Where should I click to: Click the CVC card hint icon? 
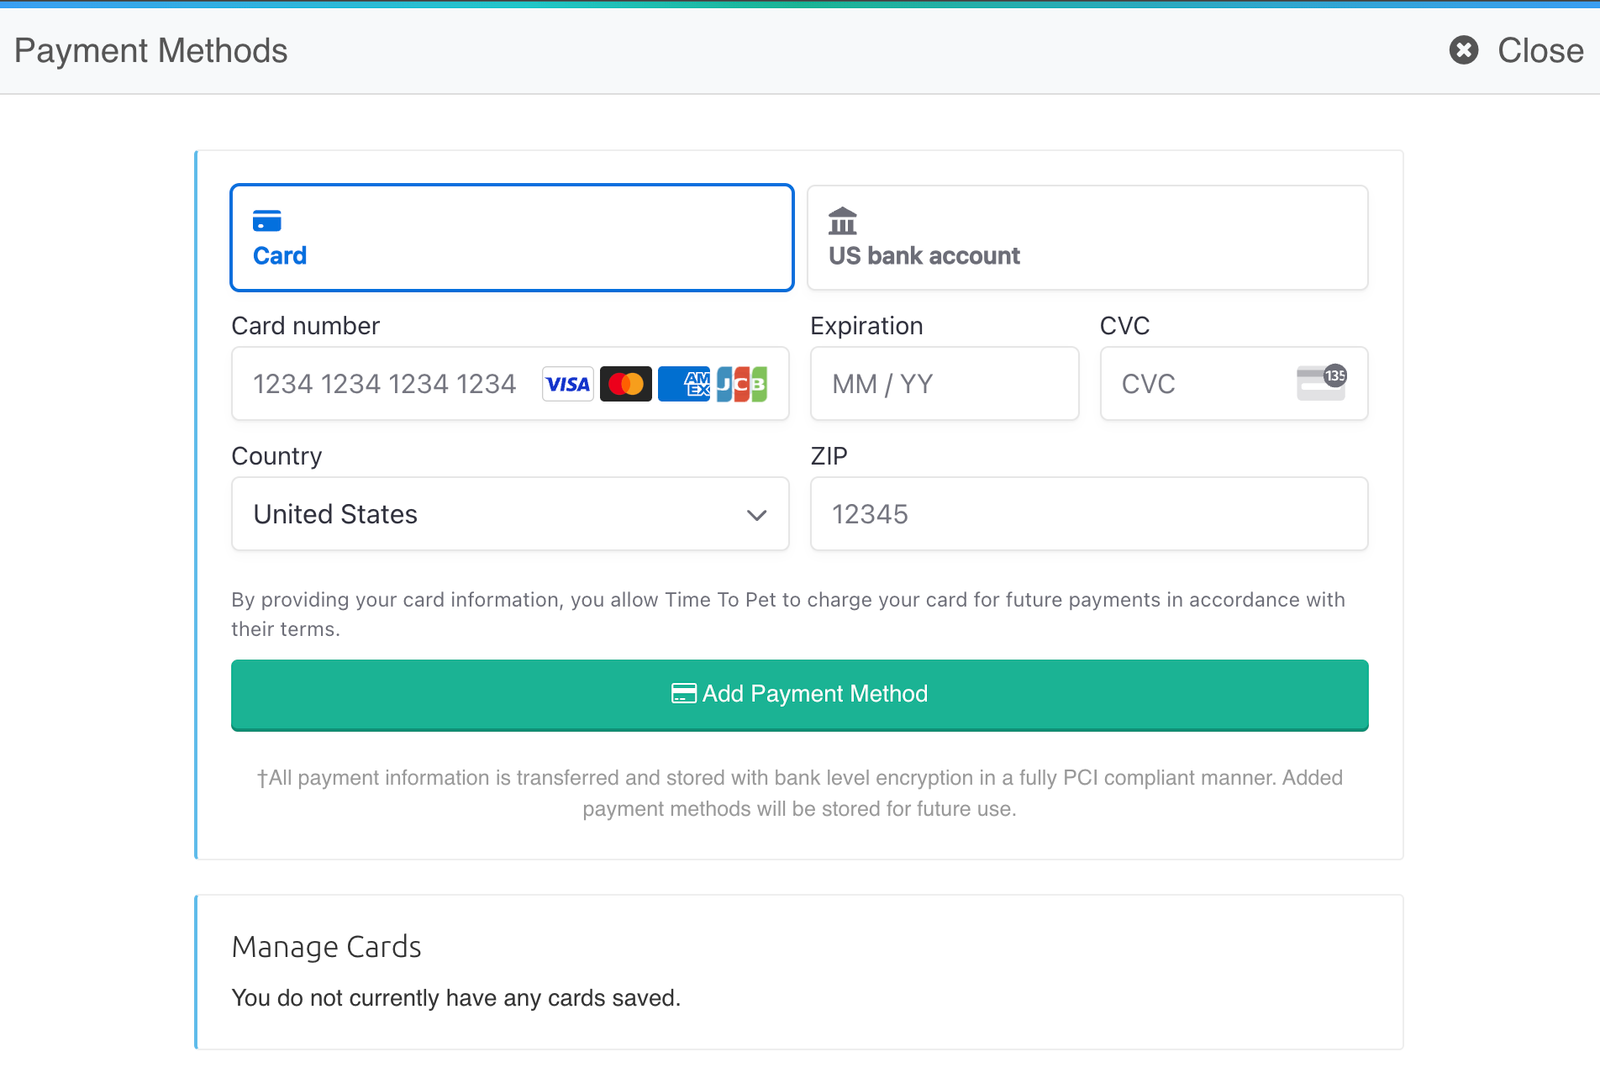point(1321,383)
